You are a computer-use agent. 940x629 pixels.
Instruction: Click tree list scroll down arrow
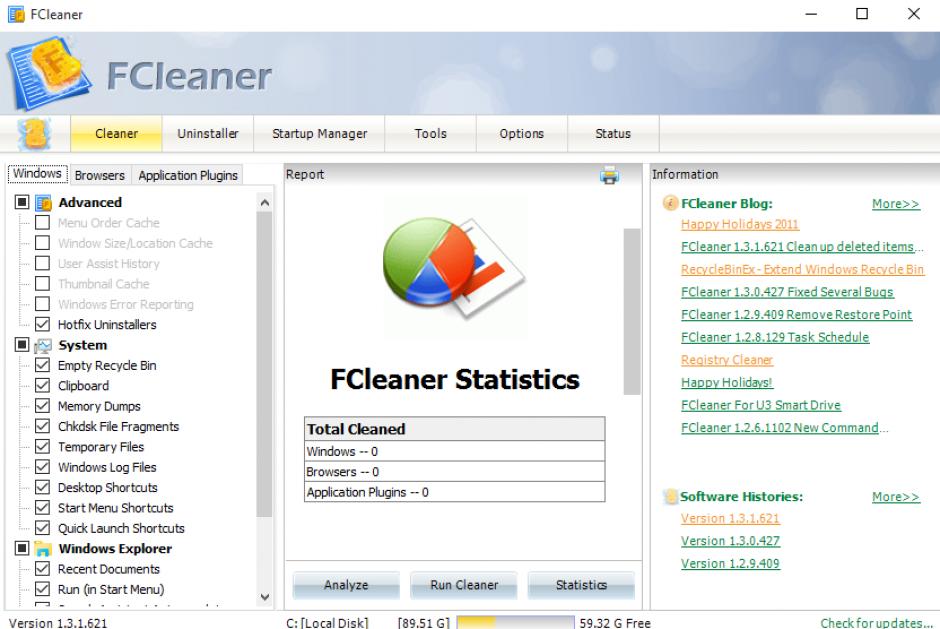click(264, 597)
